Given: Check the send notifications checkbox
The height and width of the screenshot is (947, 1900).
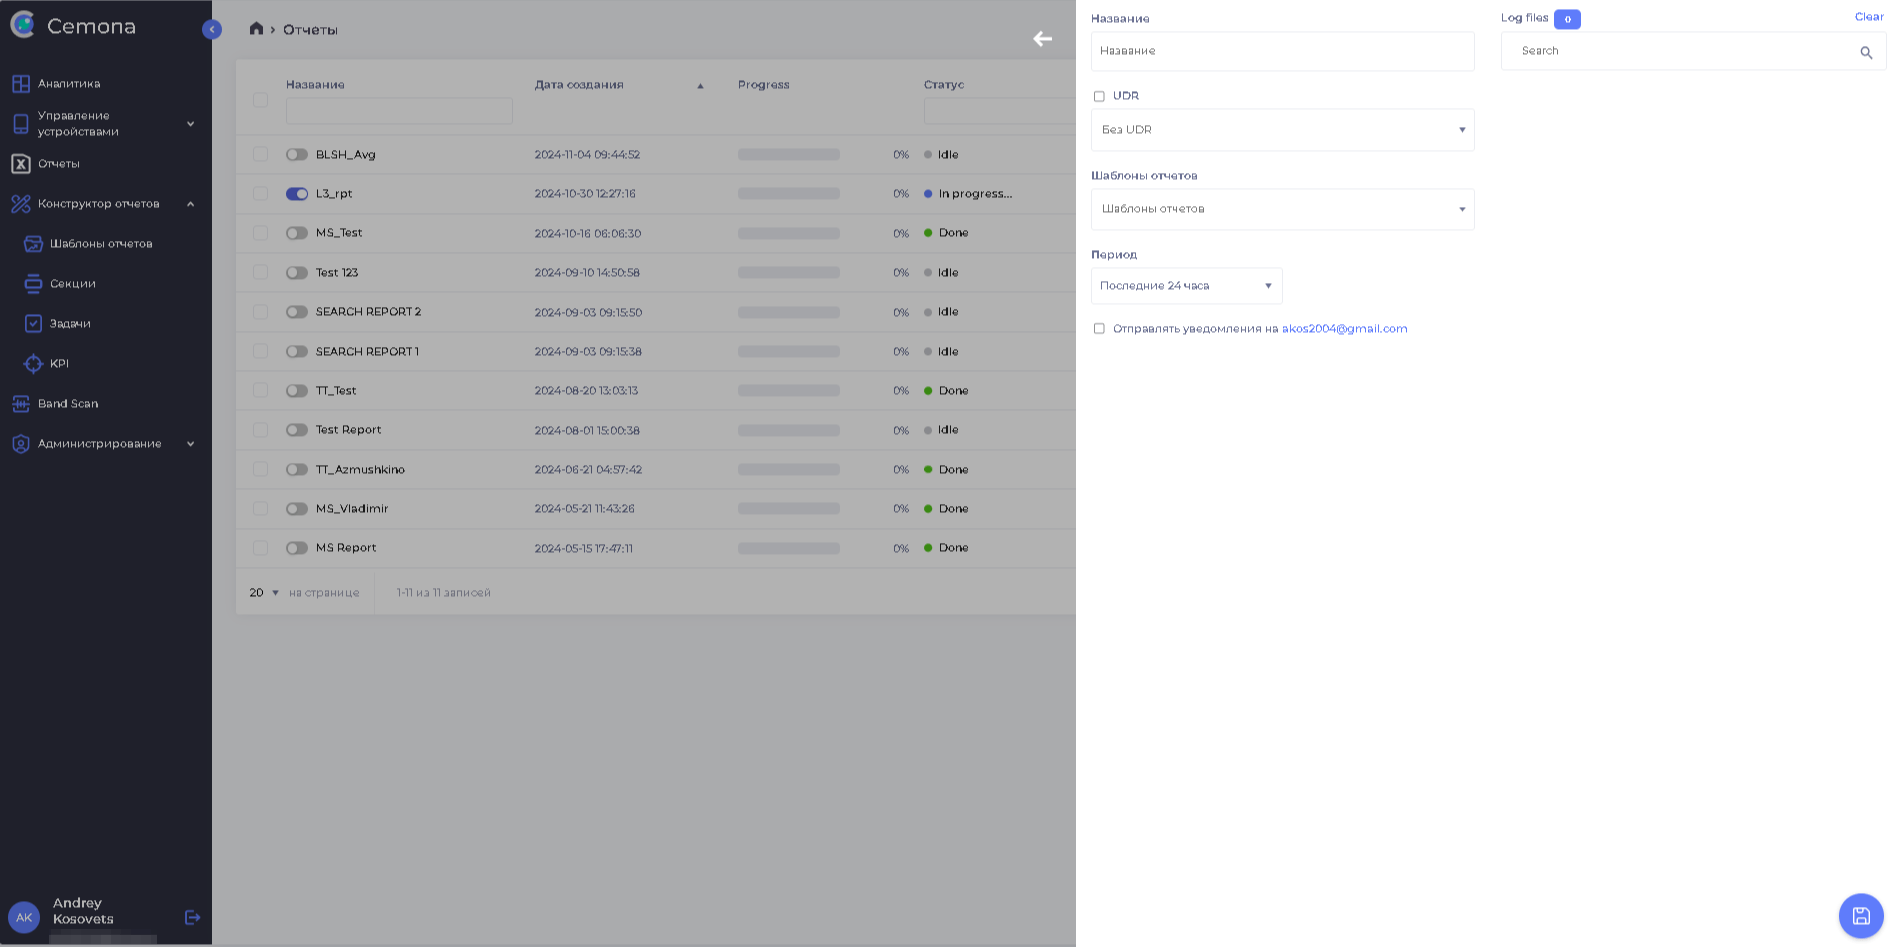Looking at the screenshot, I should tap(1099, 329).
